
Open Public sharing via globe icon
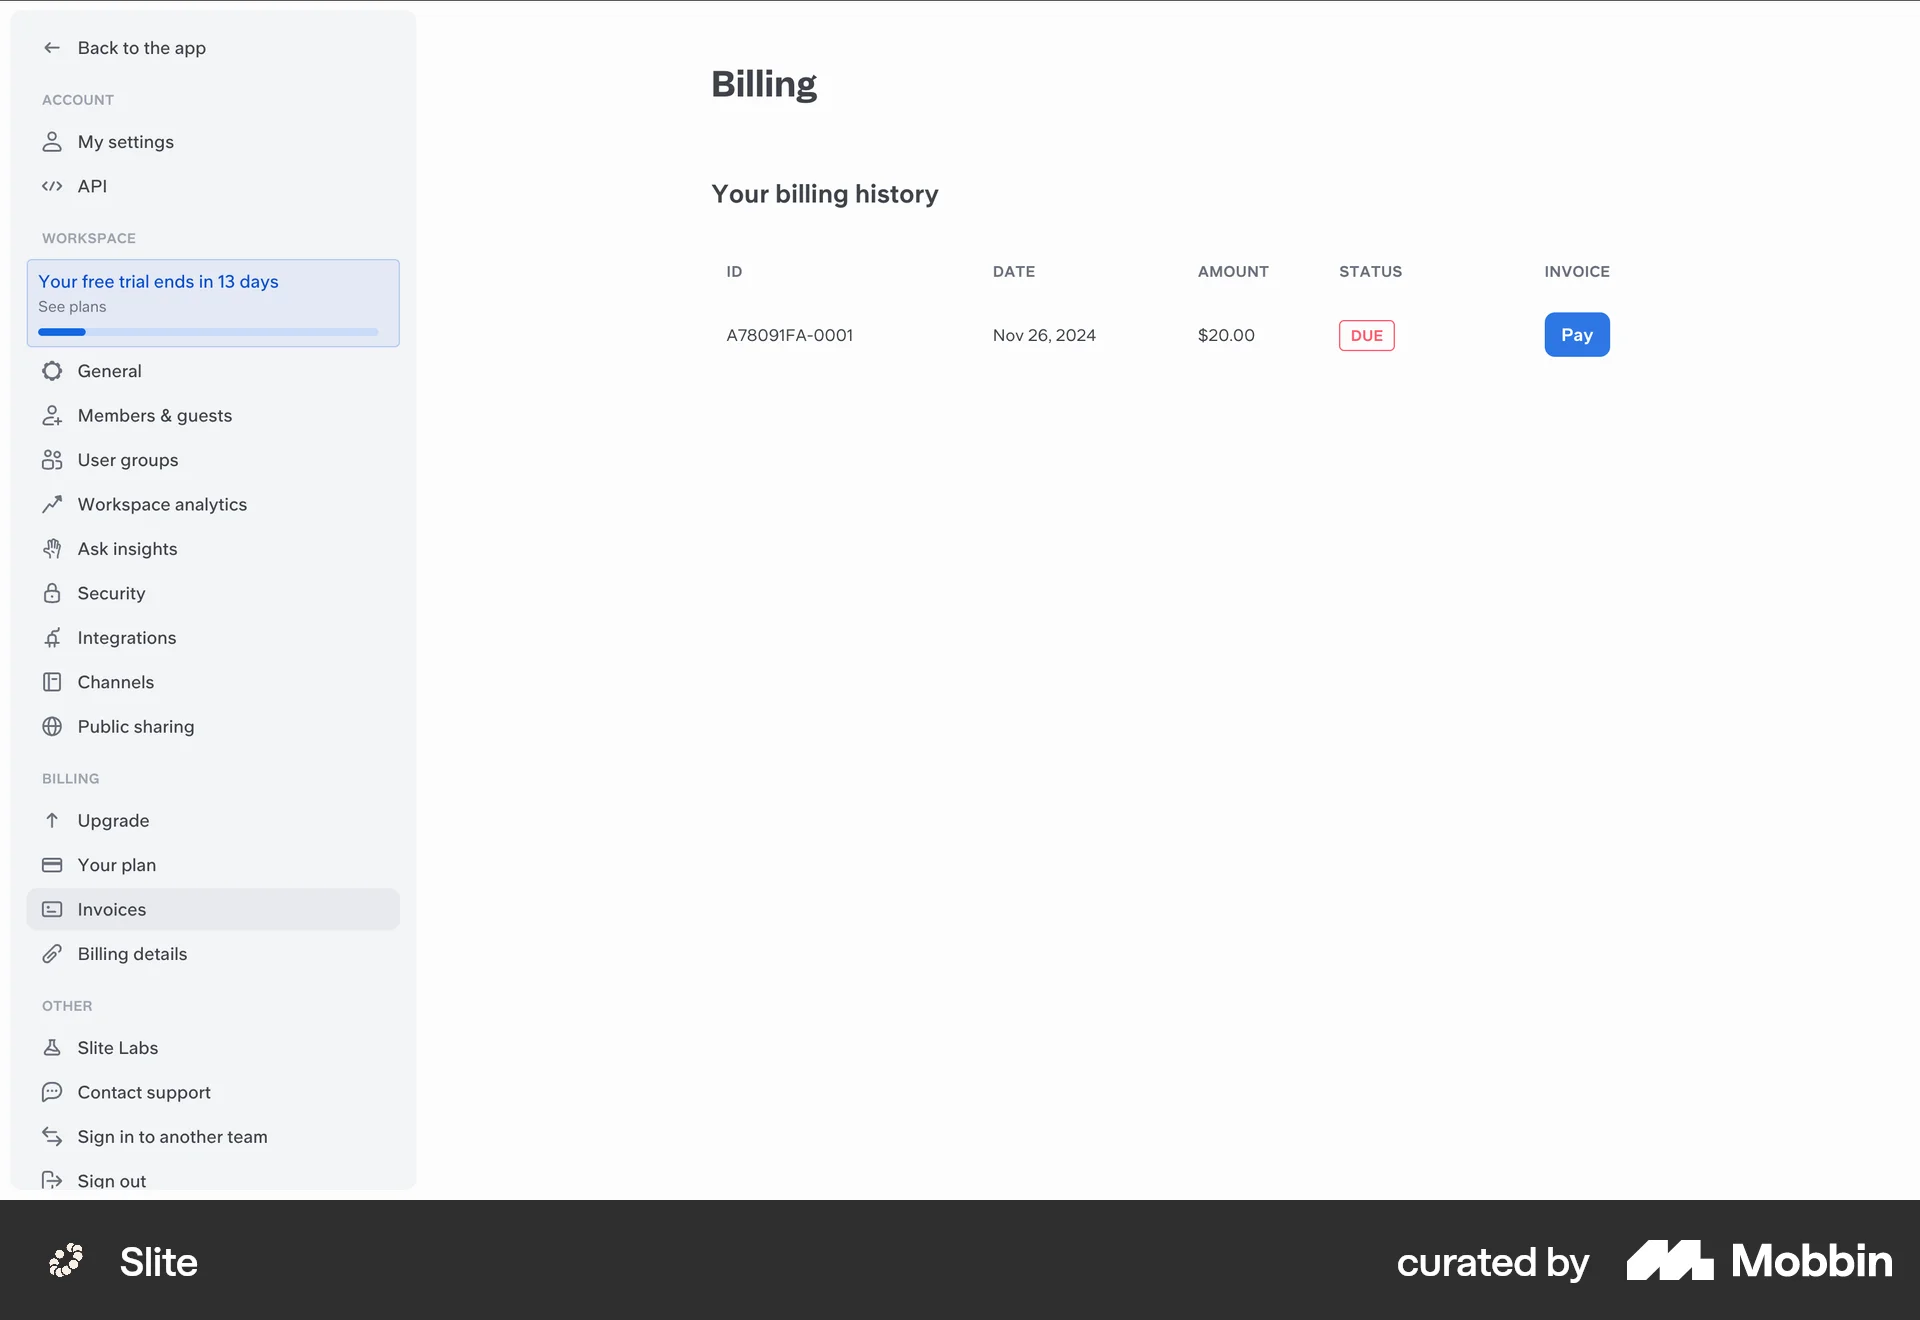(x=52, y=726)
